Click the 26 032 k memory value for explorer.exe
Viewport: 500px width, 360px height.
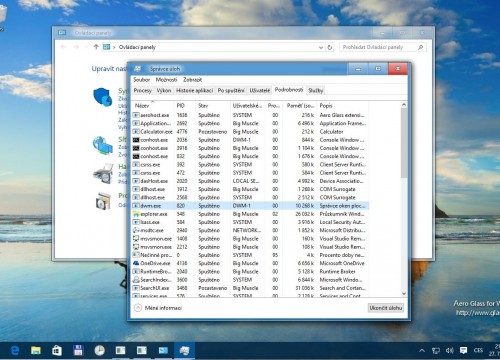(x=305, y=214)
